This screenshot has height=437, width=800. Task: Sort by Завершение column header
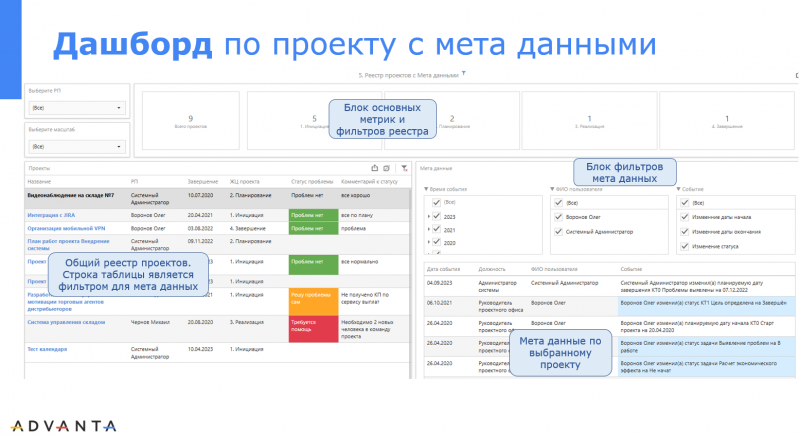[x=202, y=181]
